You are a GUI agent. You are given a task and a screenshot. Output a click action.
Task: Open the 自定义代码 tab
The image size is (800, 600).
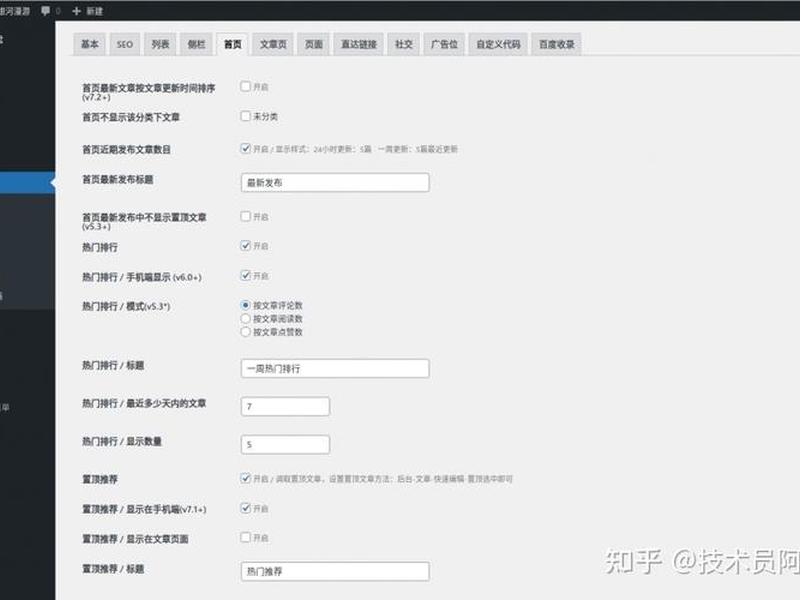coord(498,44)
